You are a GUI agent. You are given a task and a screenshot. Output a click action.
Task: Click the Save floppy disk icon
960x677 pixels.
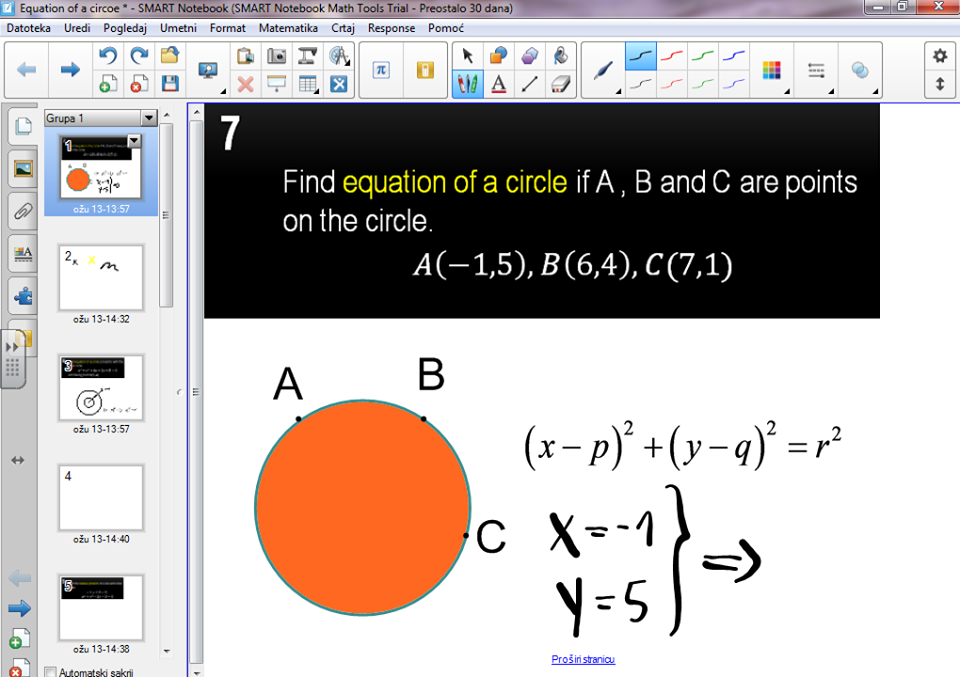pos(170,84)
